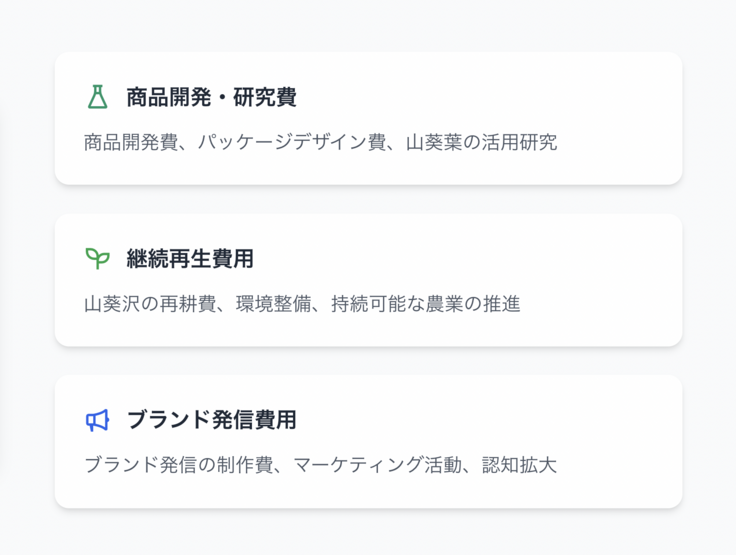Select the ブランド発信費用 heading

(x=211, y=420)
